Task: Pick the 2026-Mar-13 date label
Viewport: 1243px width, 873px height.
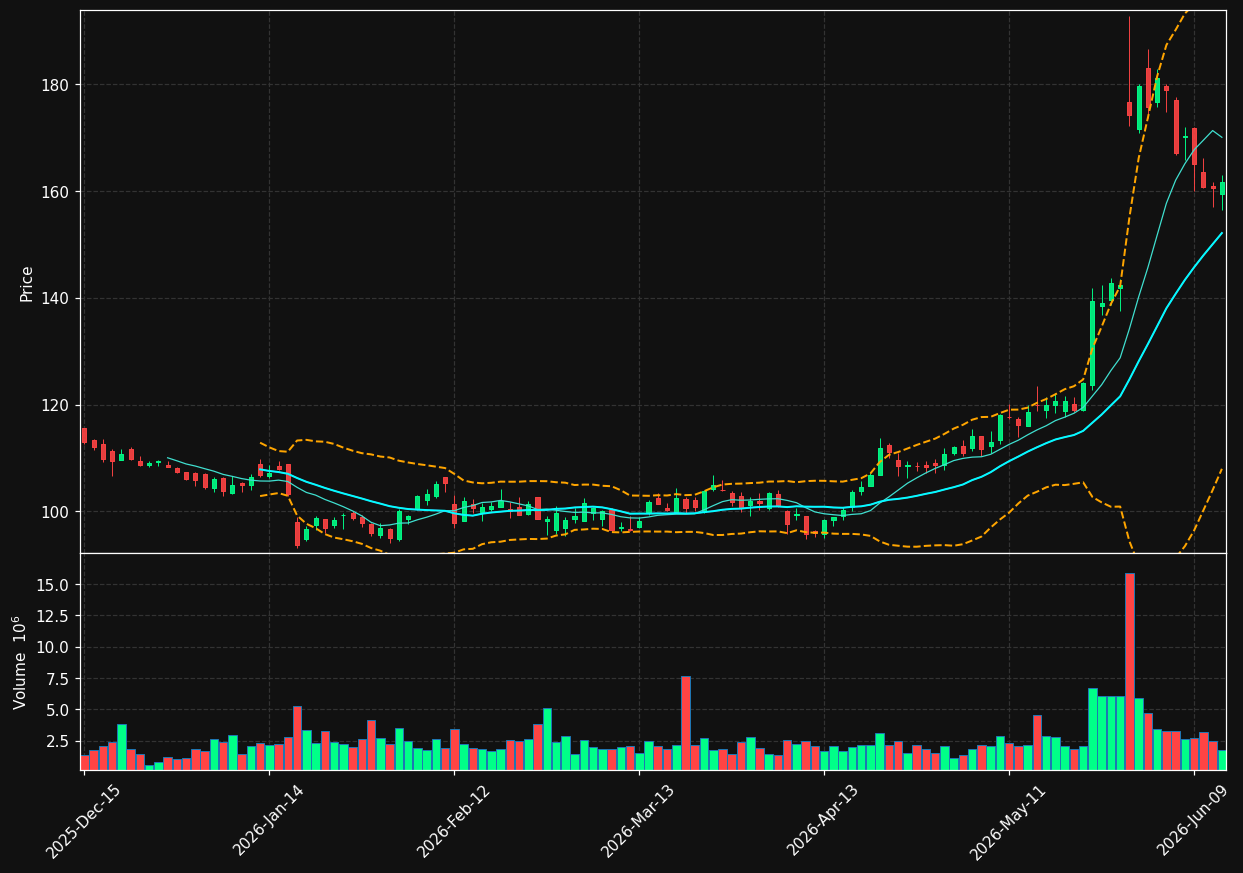Action: point(638,820)
